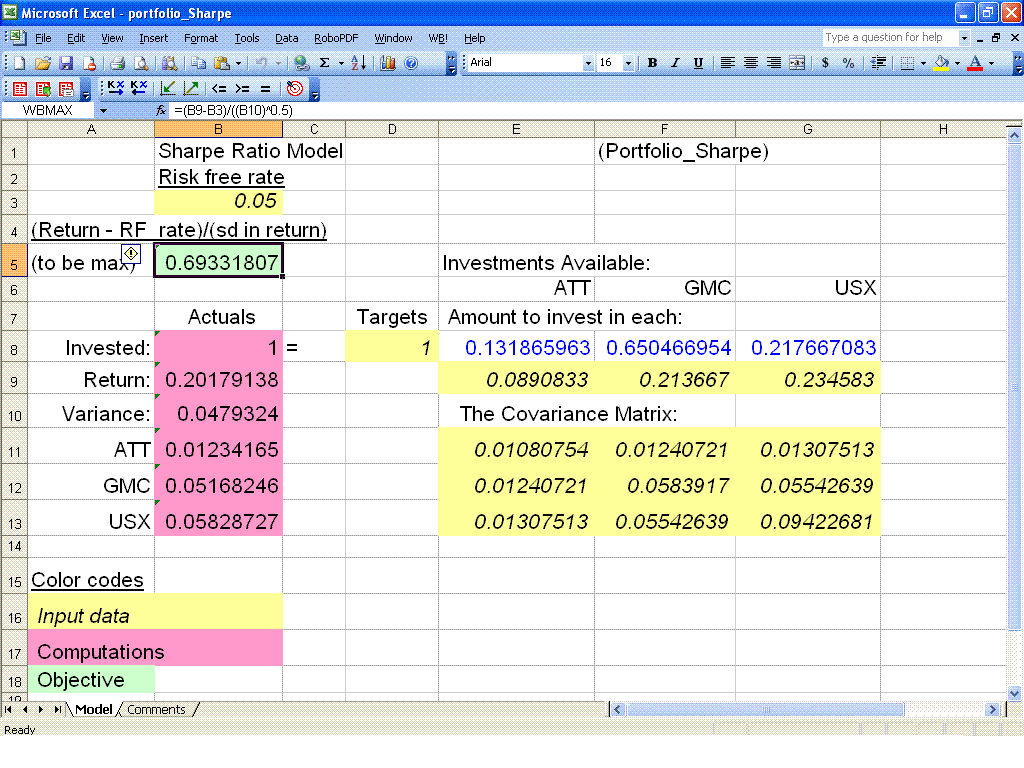Toggle Italic formatting

coord(675,63)
